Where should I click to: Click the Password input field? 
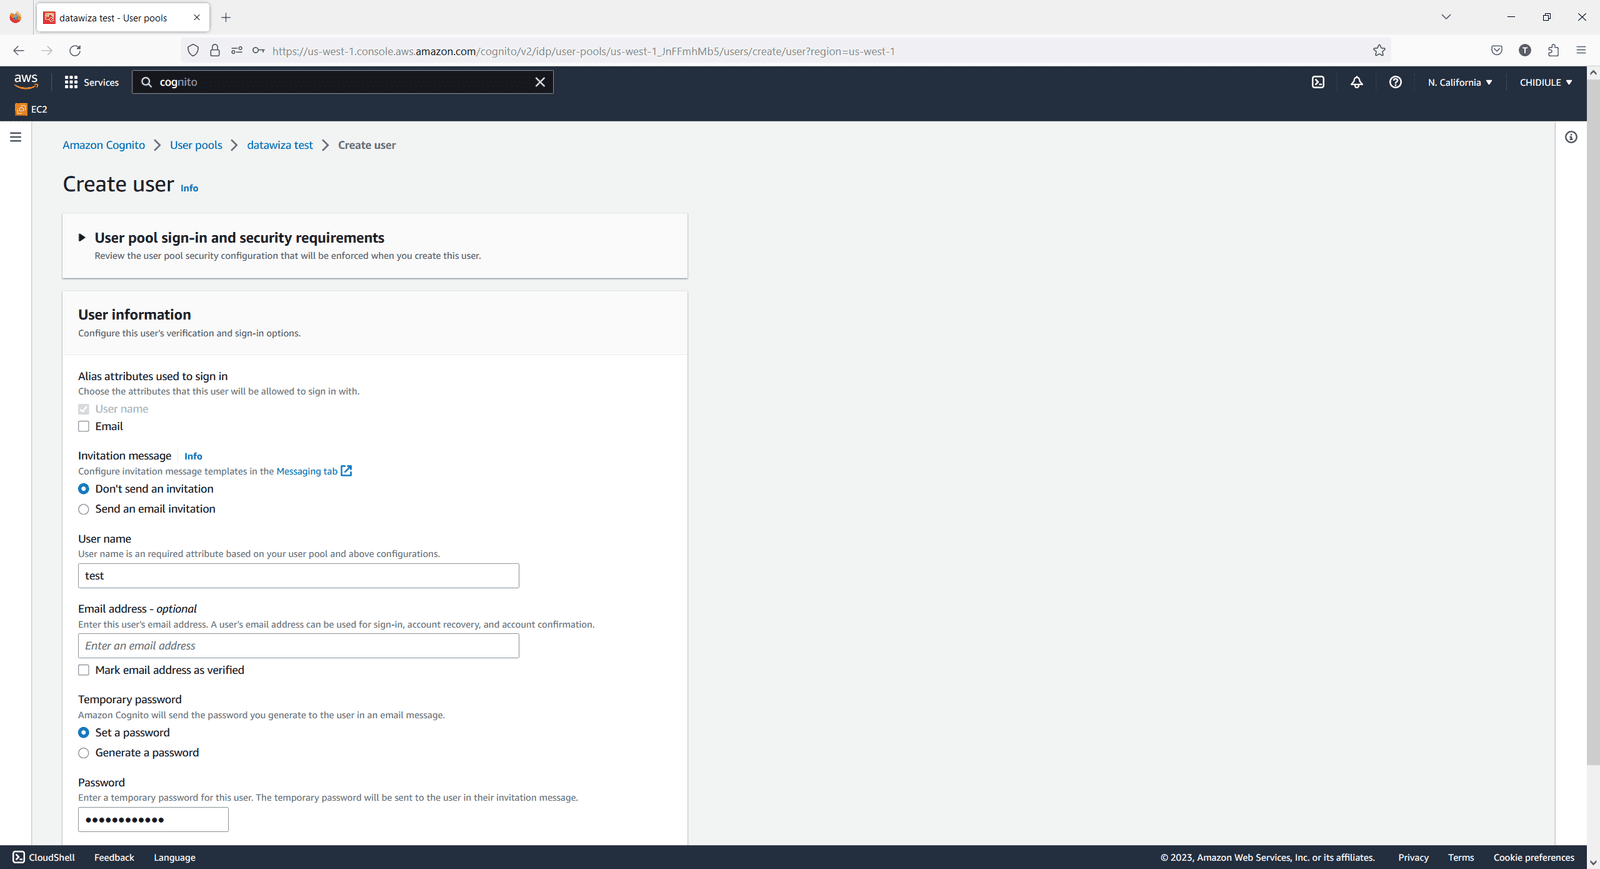153,820
